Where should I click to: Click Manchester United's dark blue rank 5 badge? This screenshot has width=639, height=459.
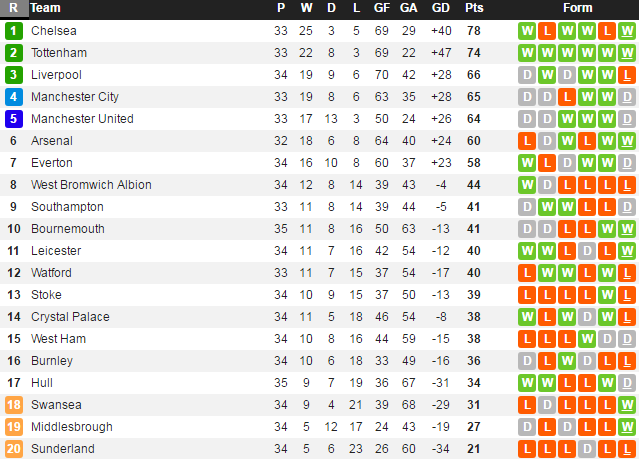click(14, 118)
